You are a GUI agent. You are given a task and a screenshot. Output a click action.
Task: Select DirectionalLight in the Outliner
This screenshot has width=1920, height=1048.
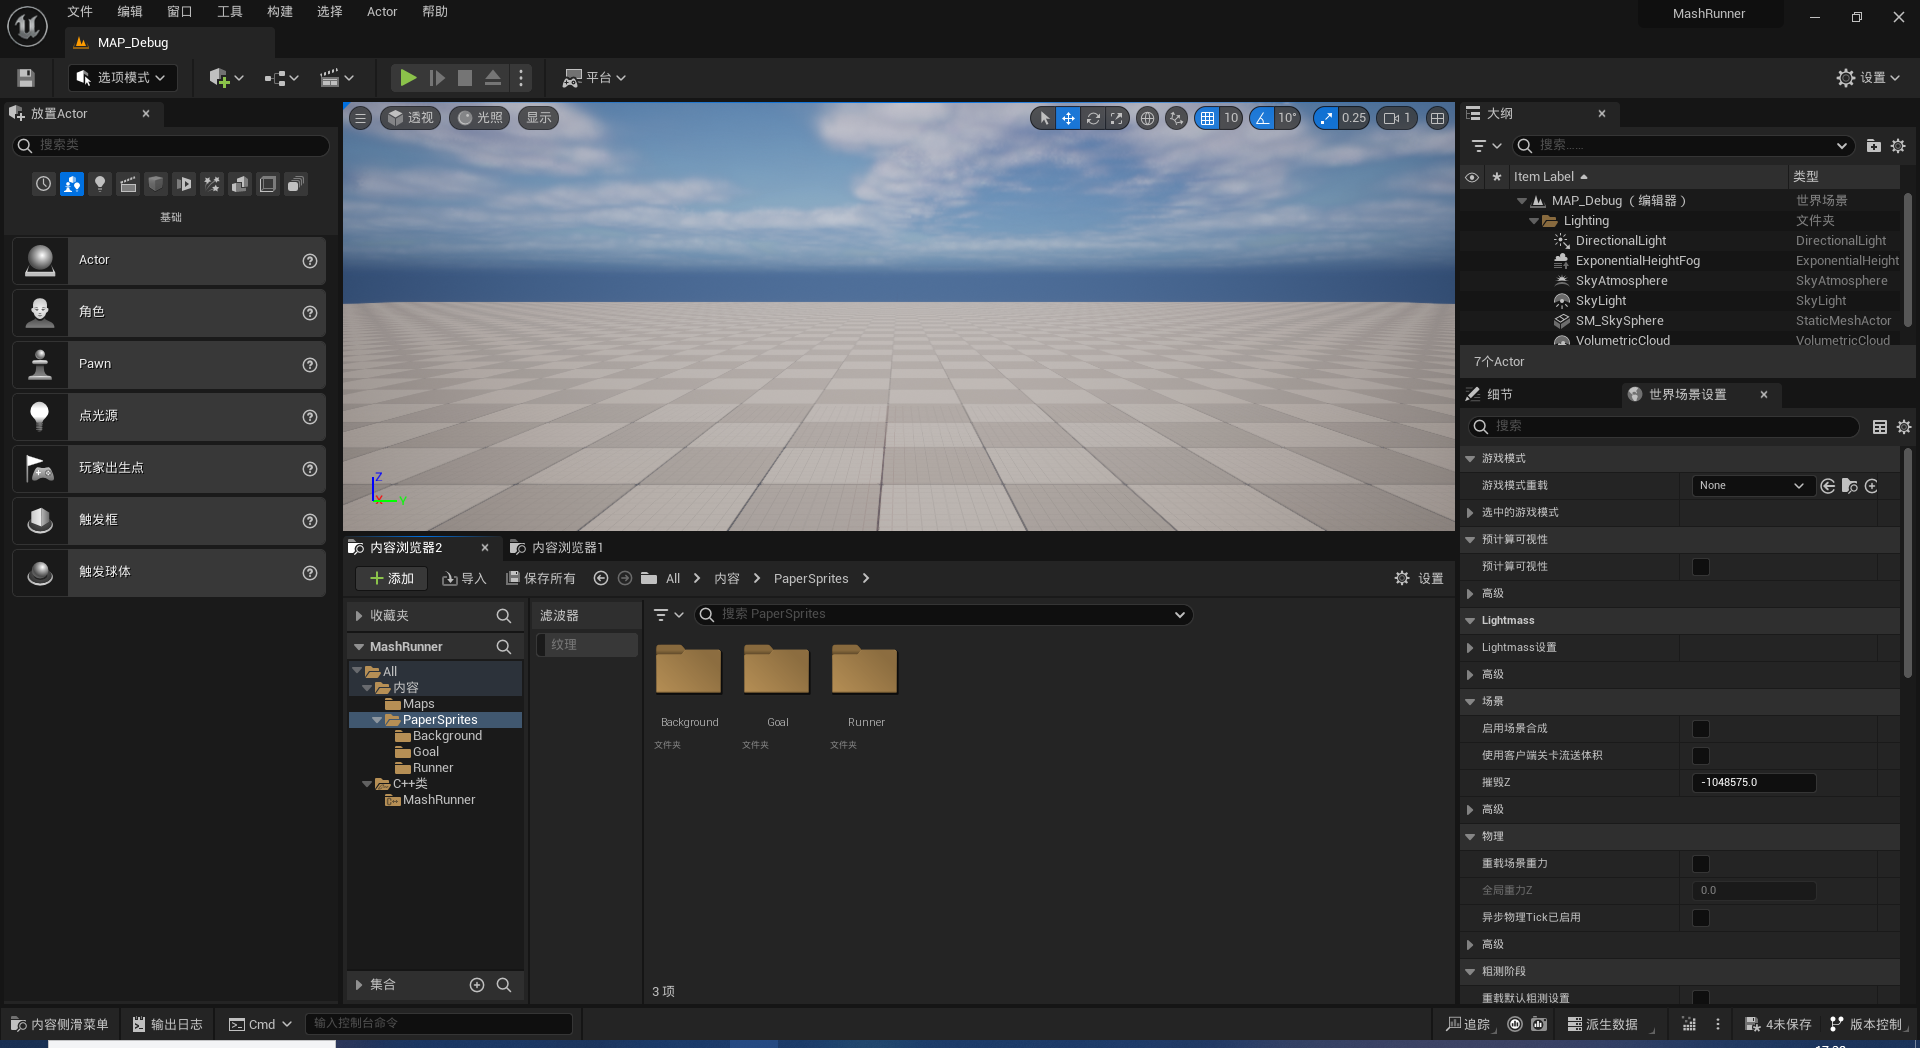[x=1620, y=241]
